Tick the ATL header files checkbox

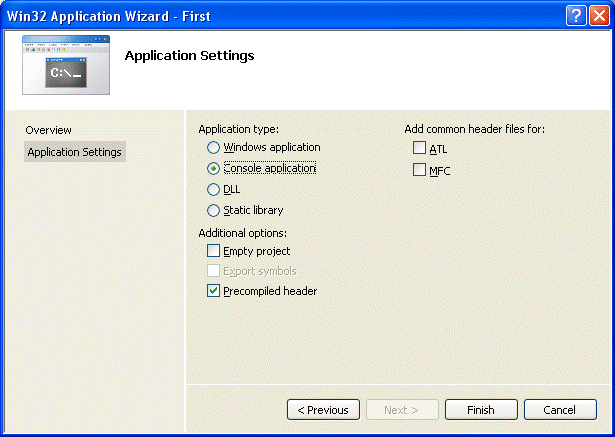tap(419, 149)
